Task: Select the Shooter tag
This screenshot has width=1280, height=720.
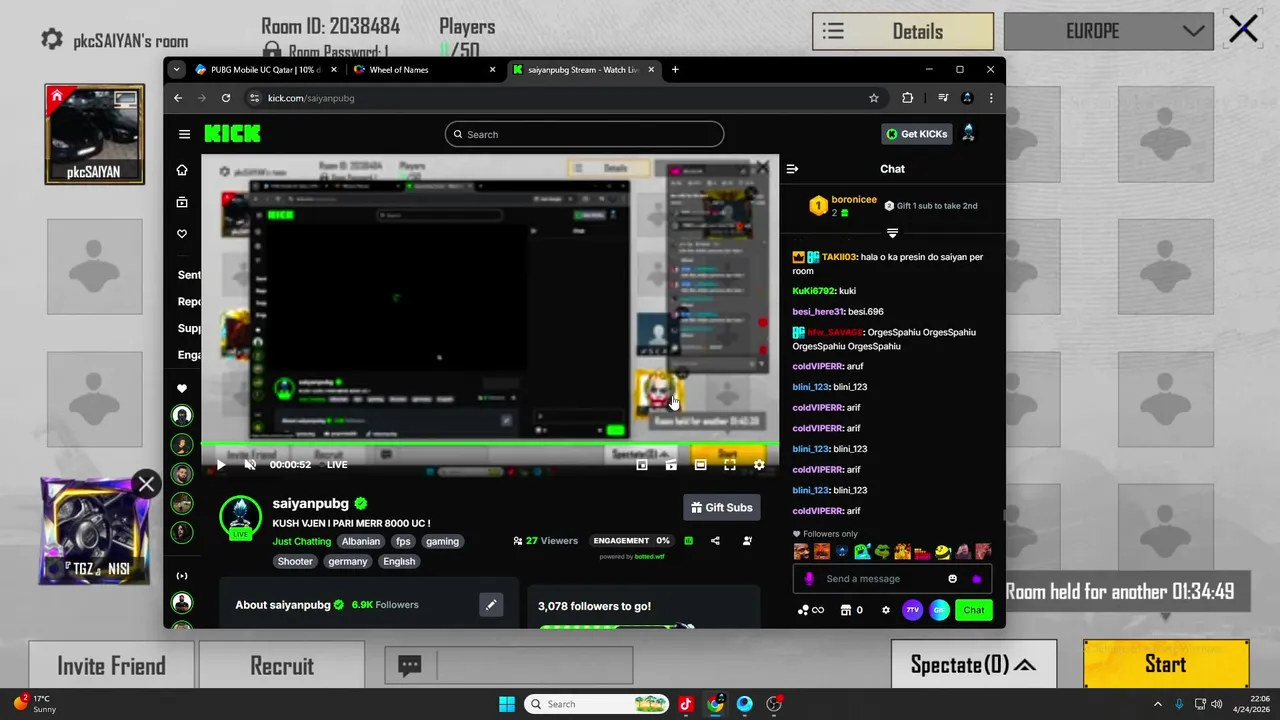Action: pos(295,561)
